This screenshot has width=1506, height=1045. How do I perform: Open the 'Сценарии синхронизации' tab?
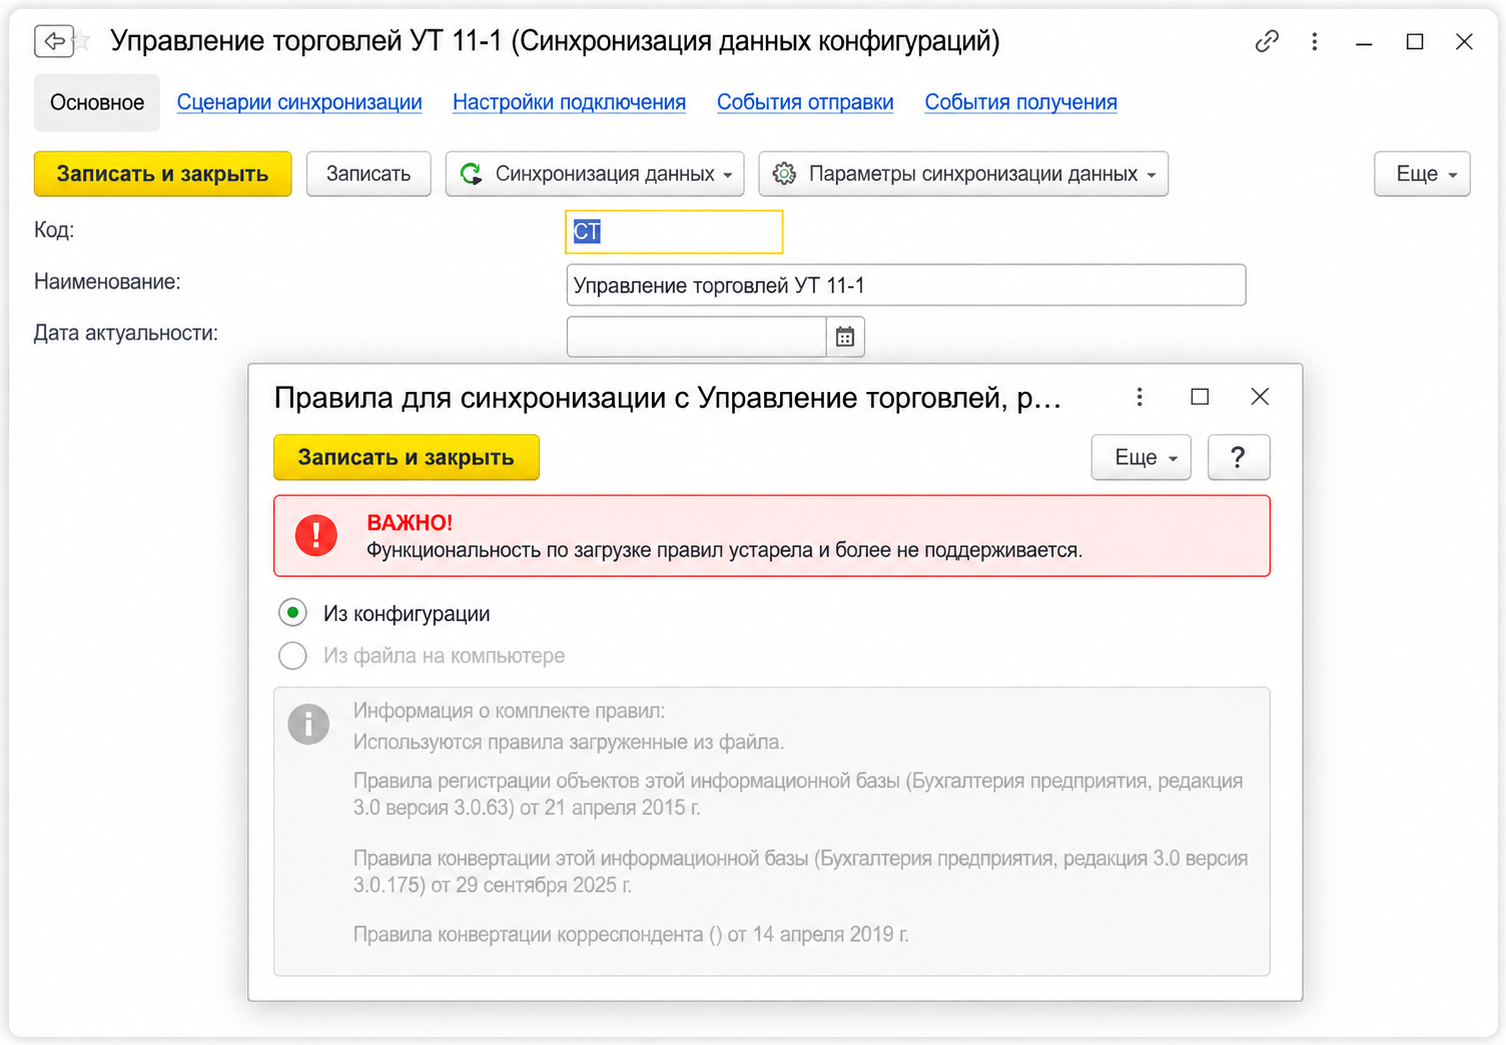(299, 102)
